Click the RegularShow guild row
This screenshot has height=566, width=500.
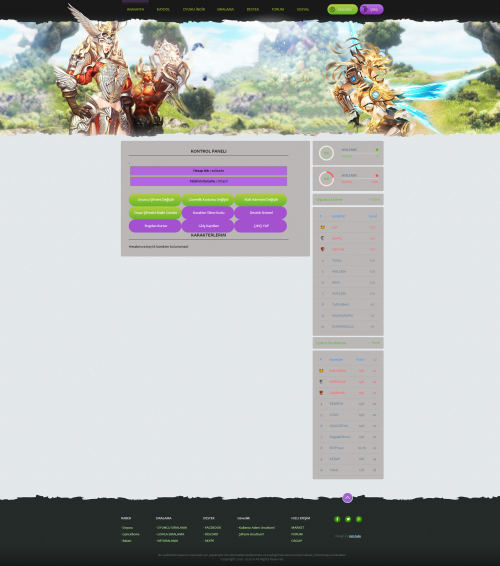click(348, 437)
